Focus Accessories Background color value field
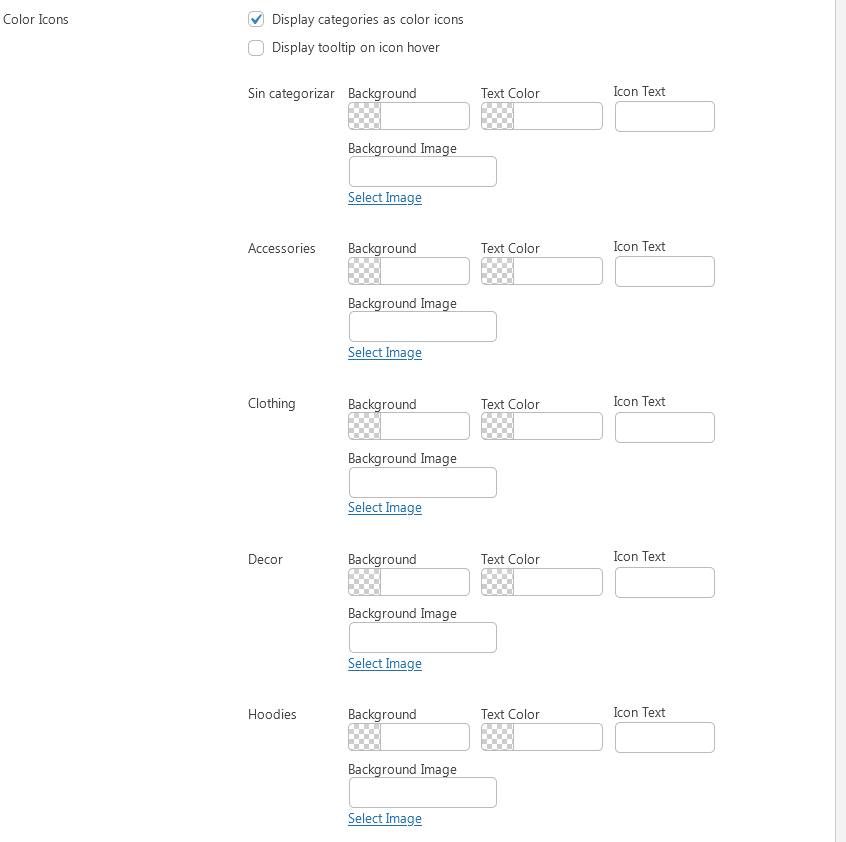 (x=425, y=271)
